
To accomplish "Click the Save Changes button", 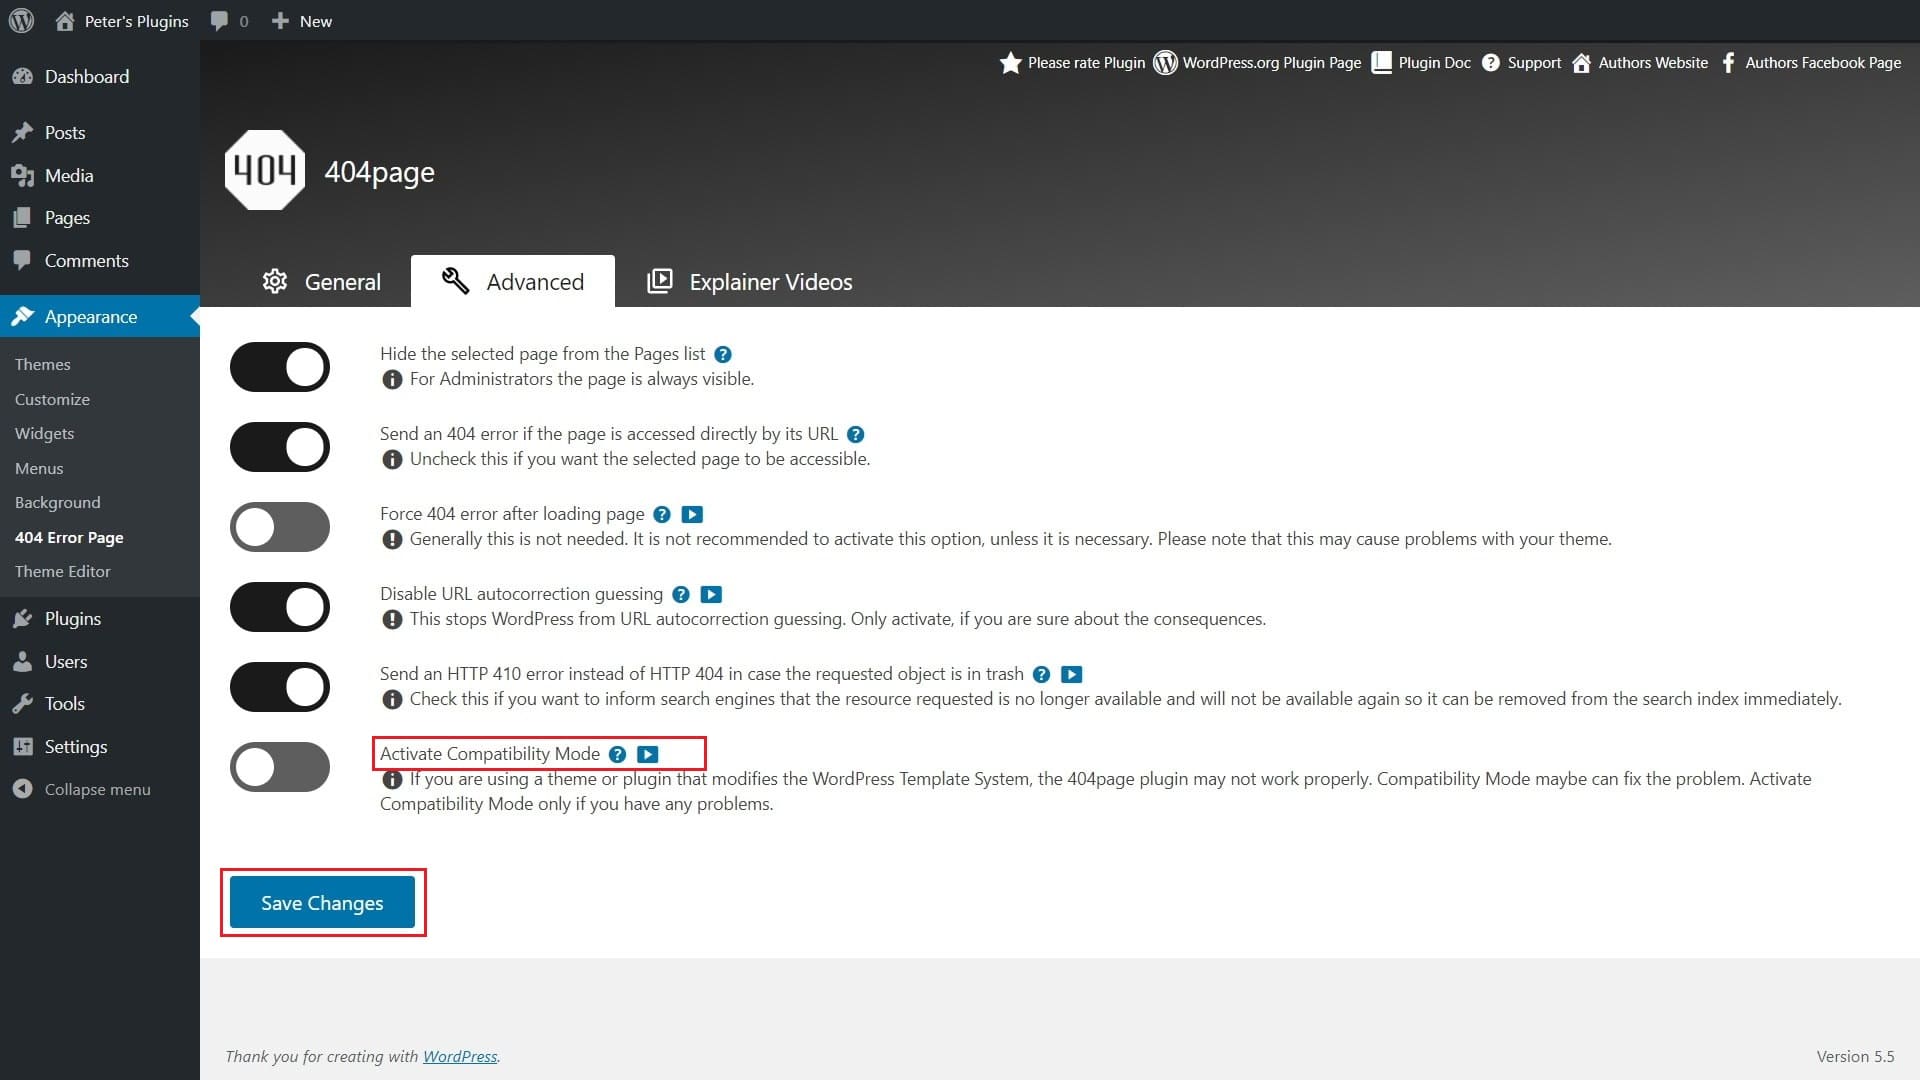I will pos(322,902).
